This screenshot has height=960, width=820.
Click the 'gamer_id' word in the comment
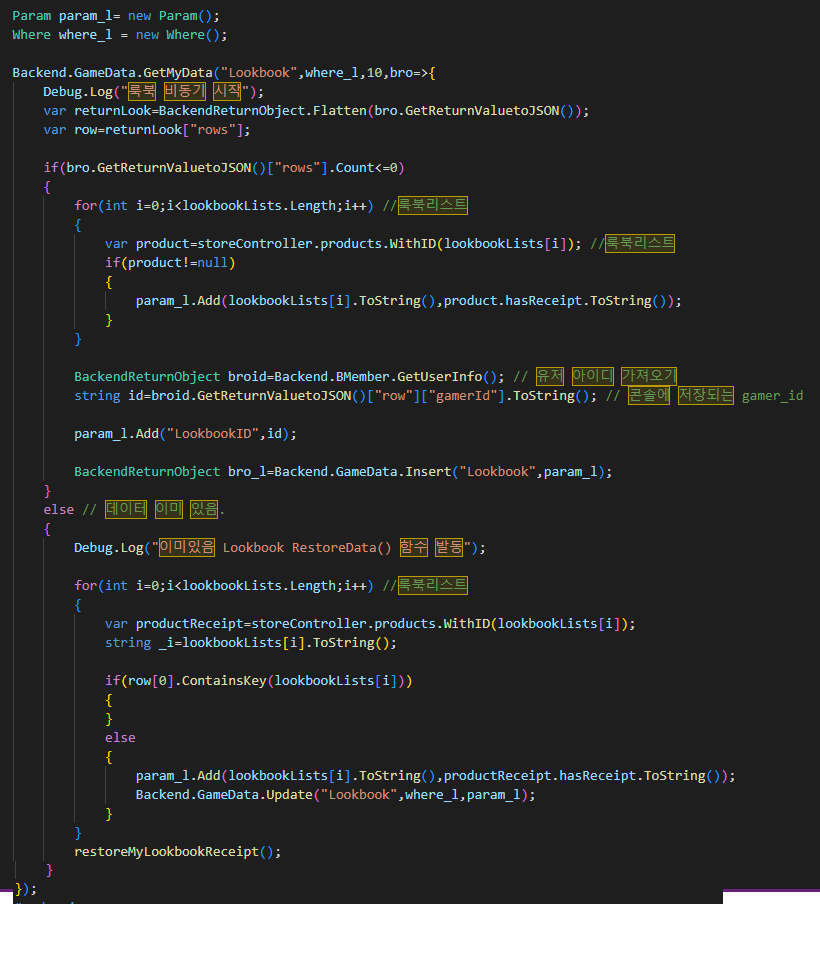point(772,396)
